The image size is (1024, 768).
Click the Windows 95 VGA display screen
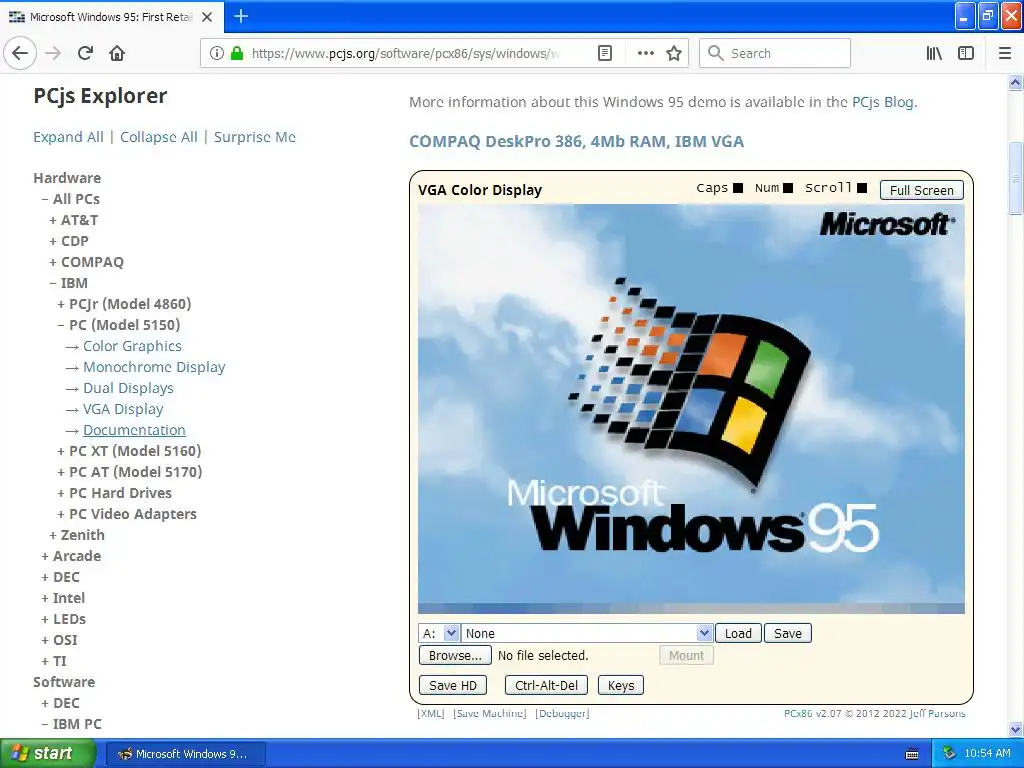691,409
